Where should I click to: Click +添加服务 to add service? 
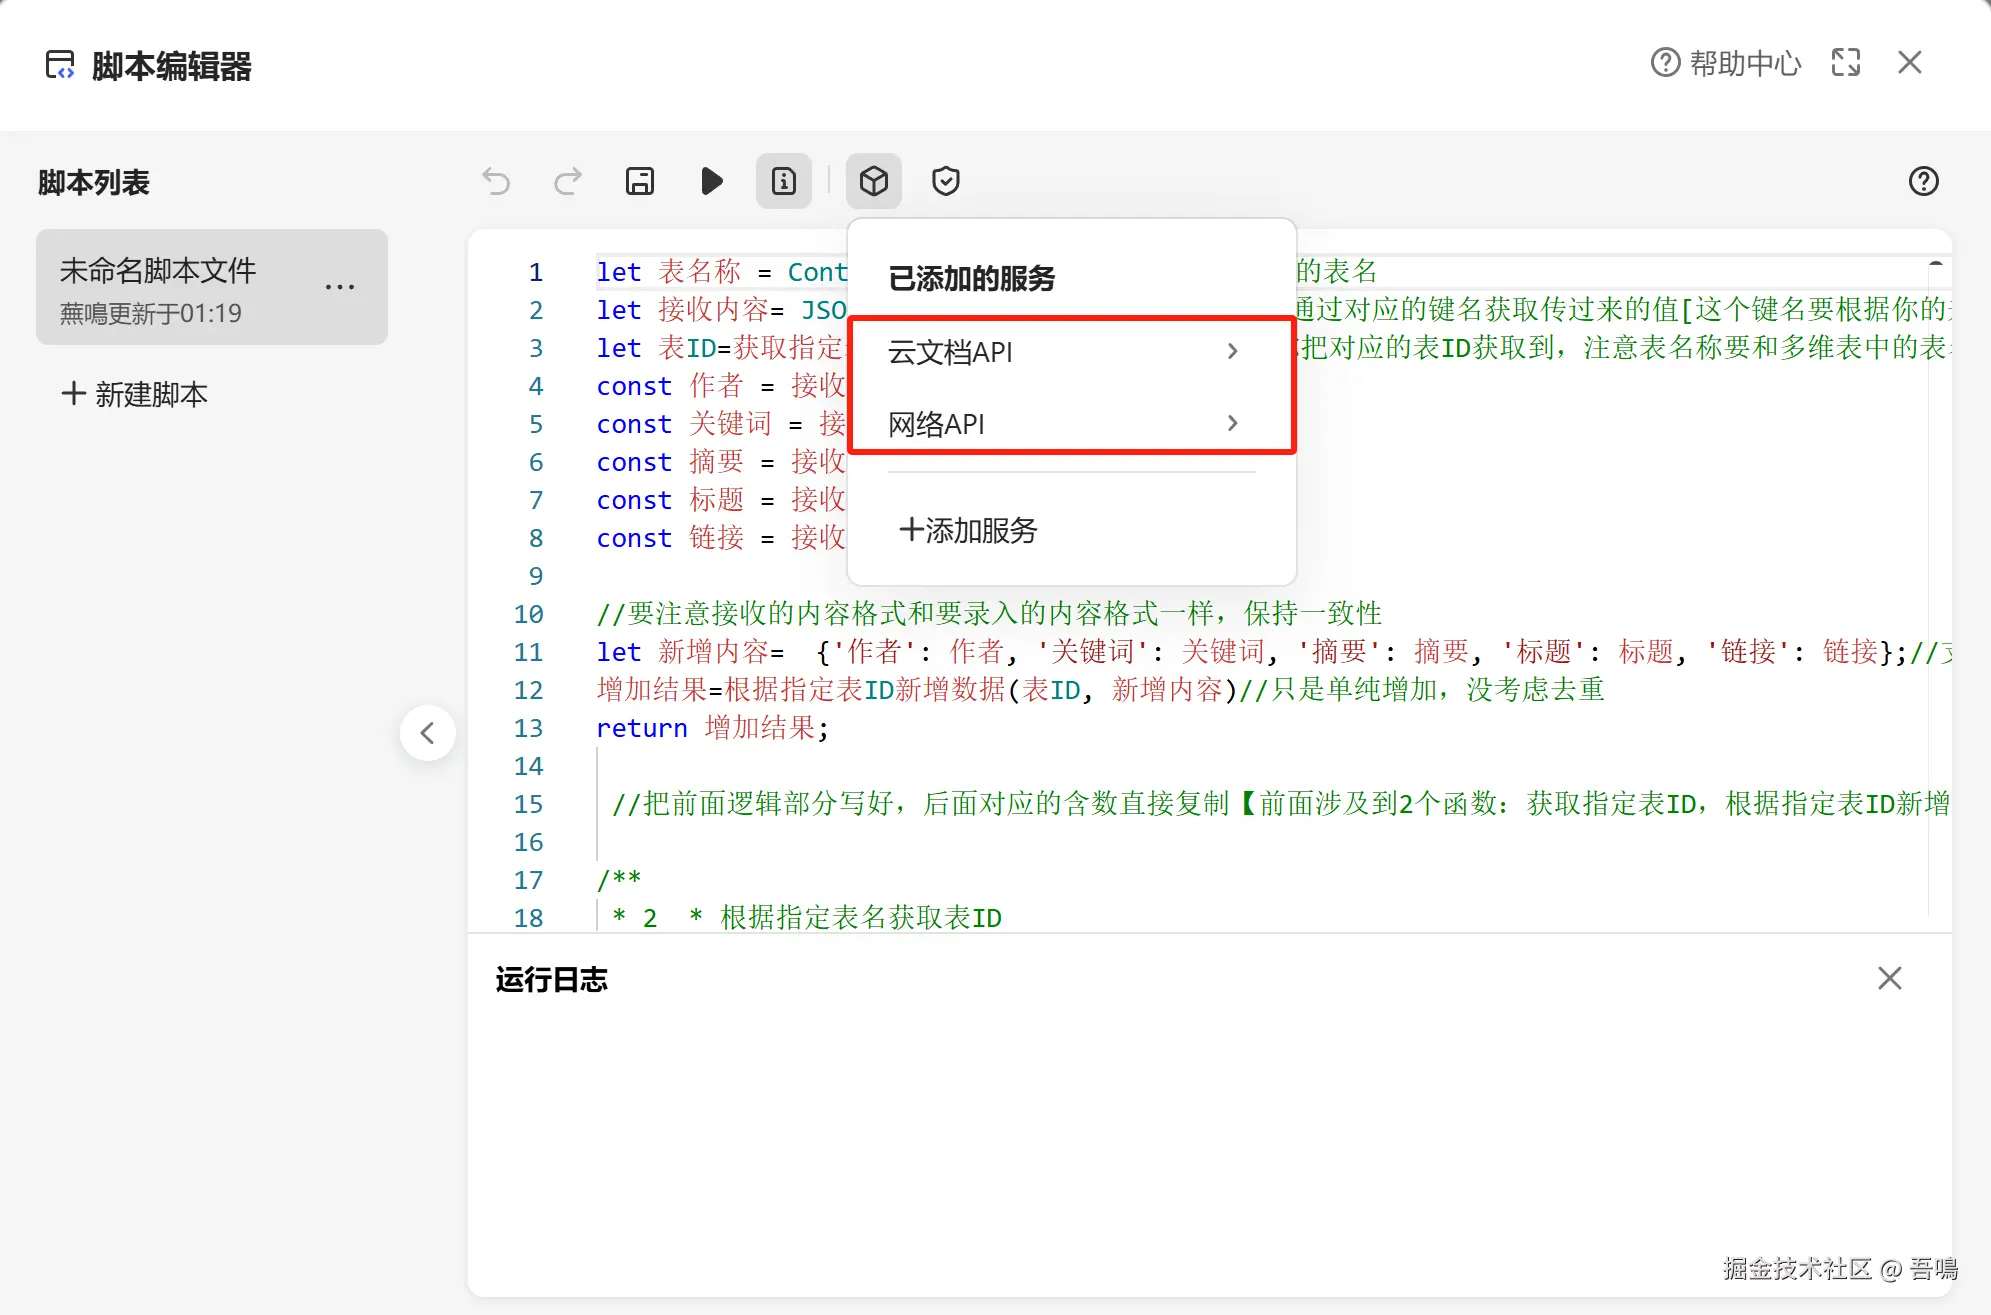point(968,530)
